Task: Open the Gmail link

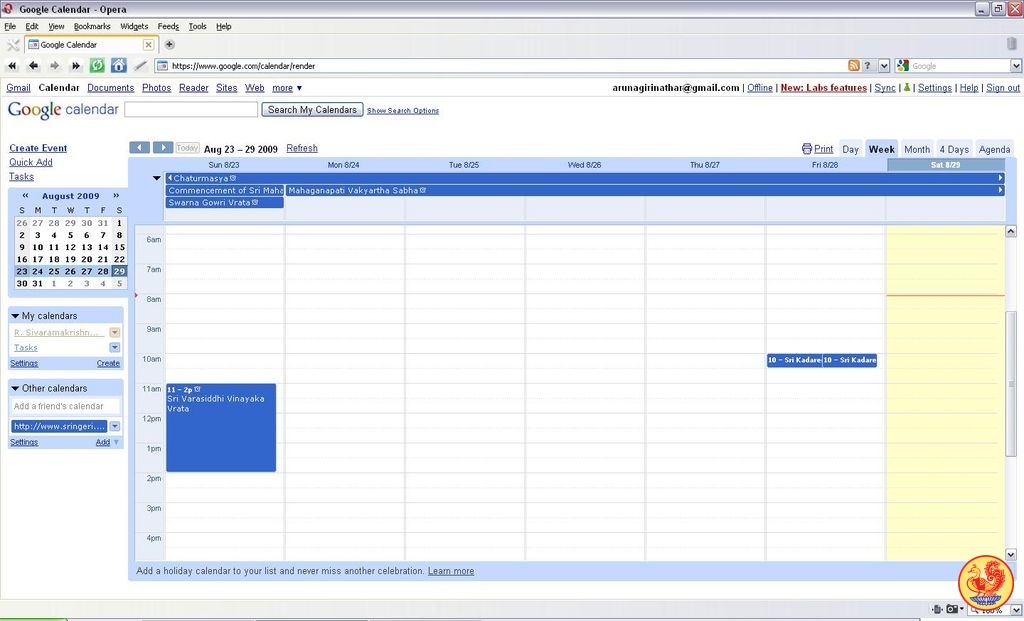Action: pos(18,88)
